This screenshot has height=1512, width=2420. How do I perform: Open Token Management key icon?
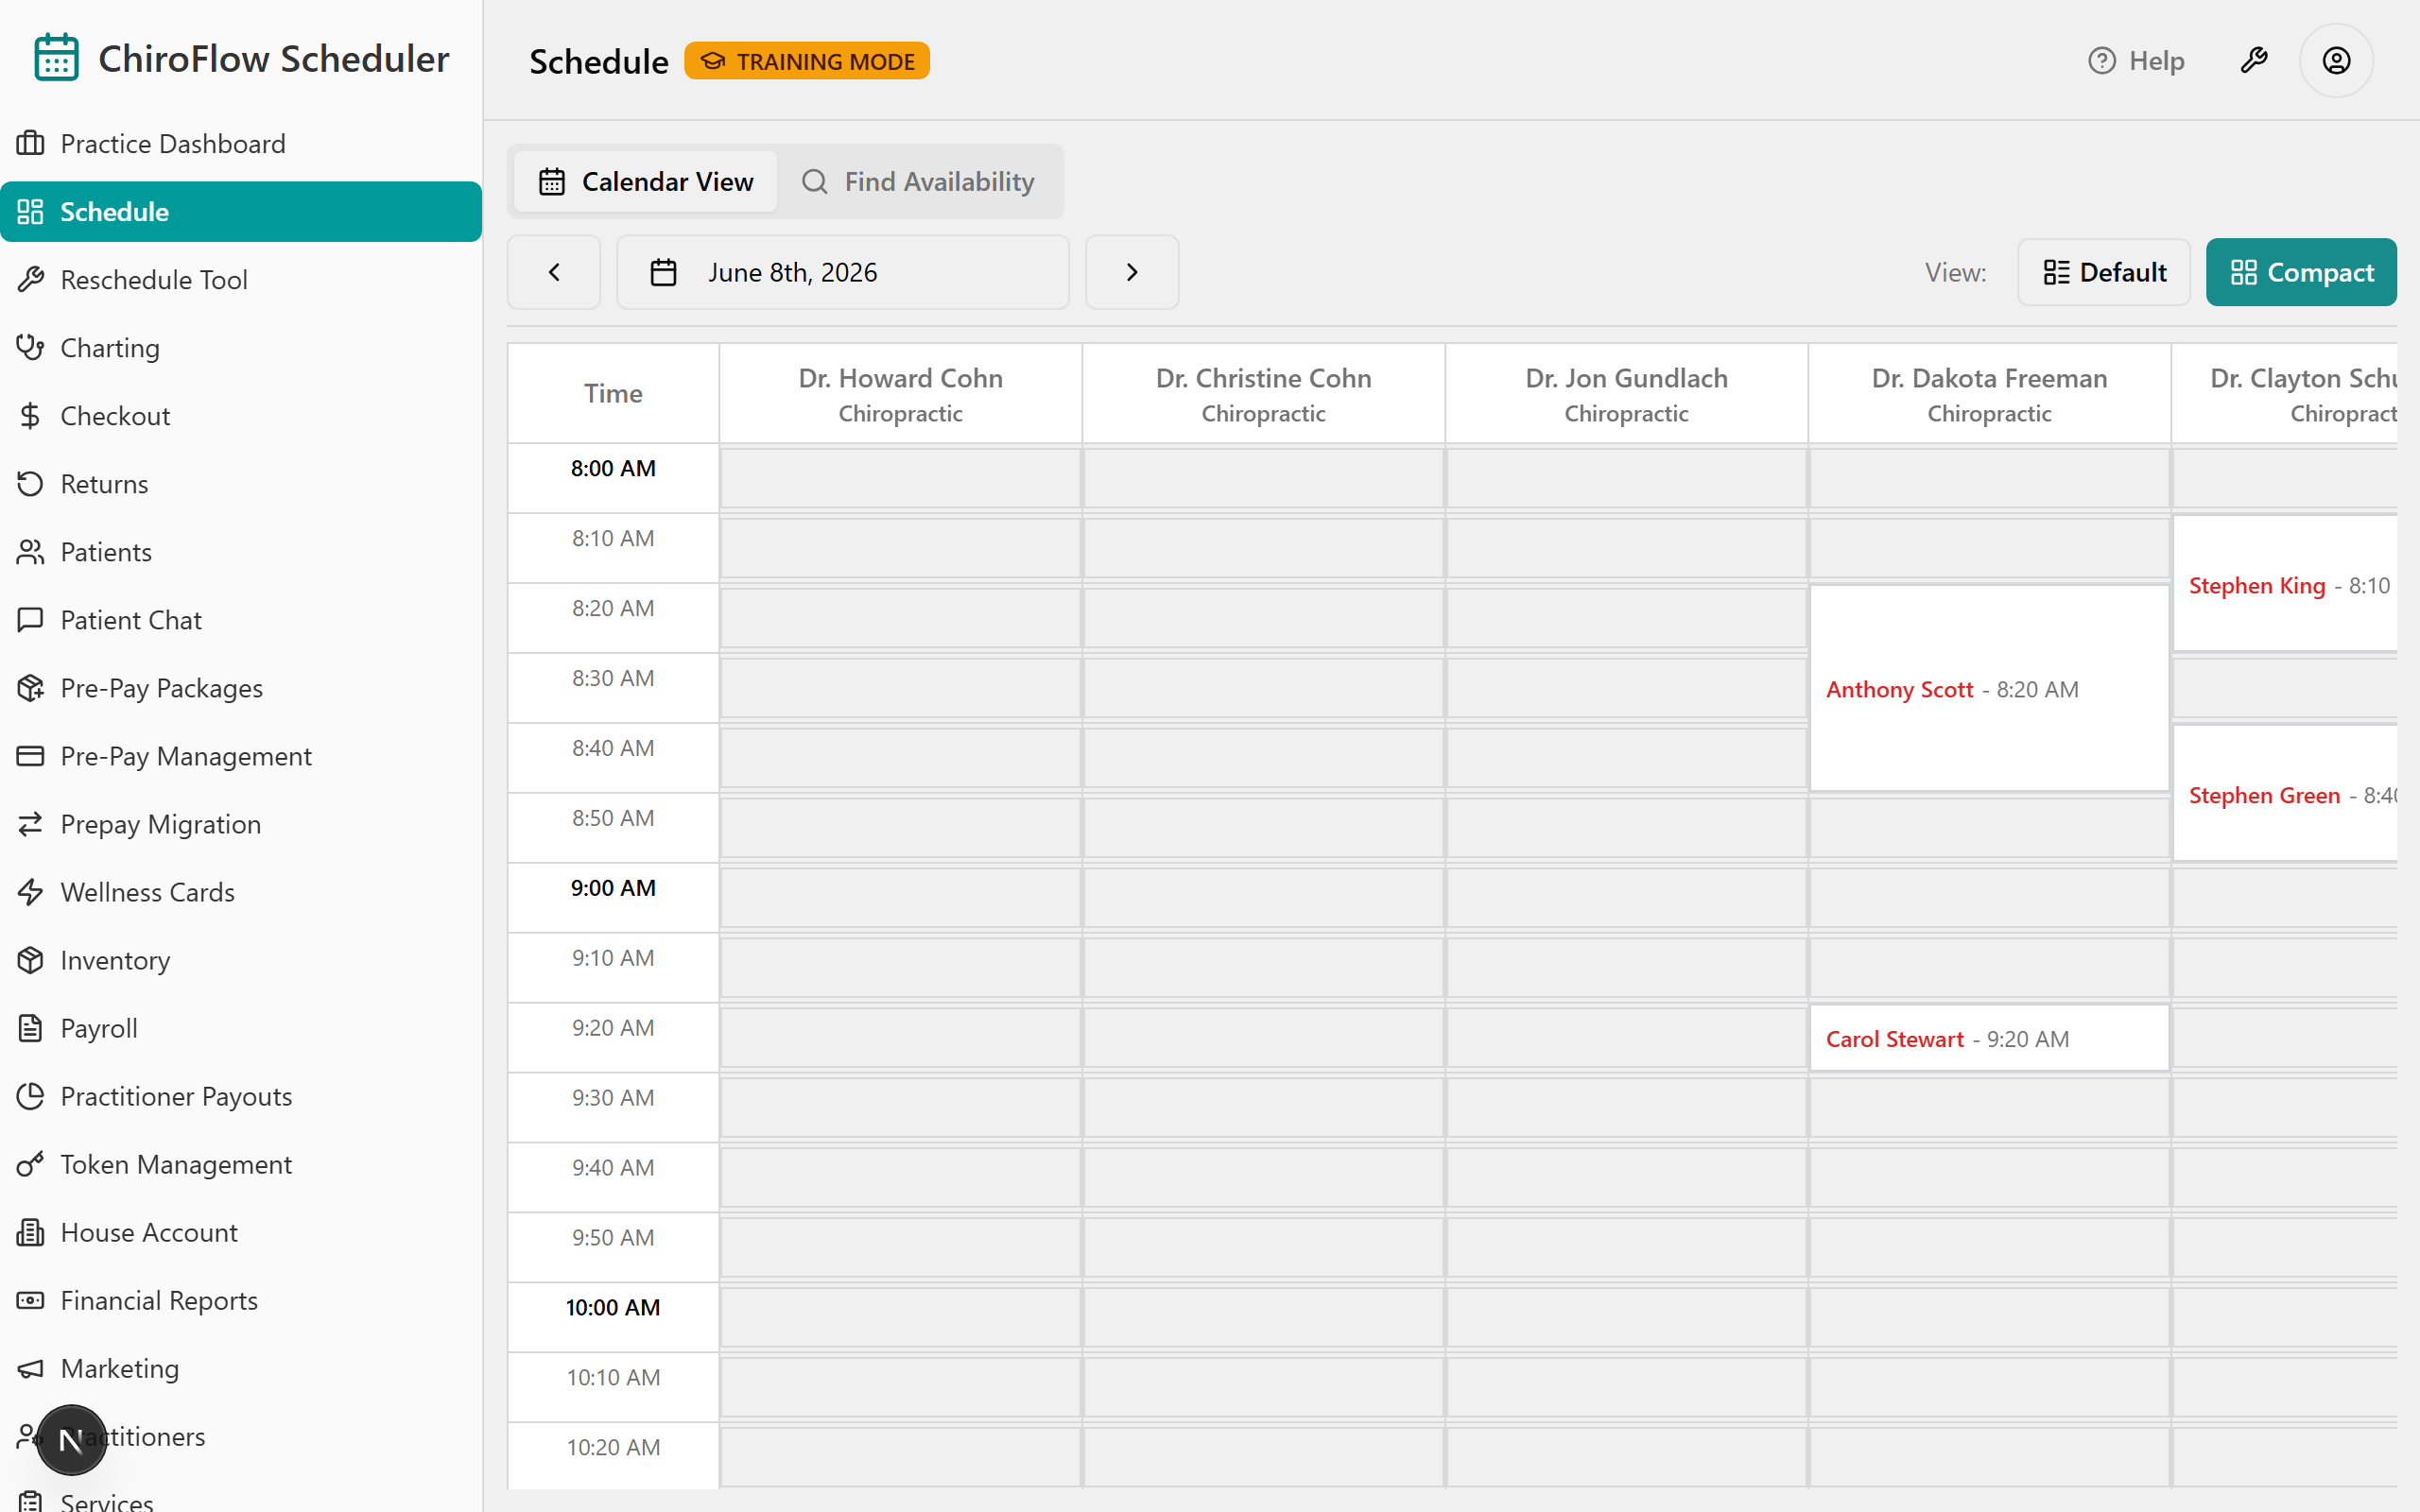pos(30,1164)
